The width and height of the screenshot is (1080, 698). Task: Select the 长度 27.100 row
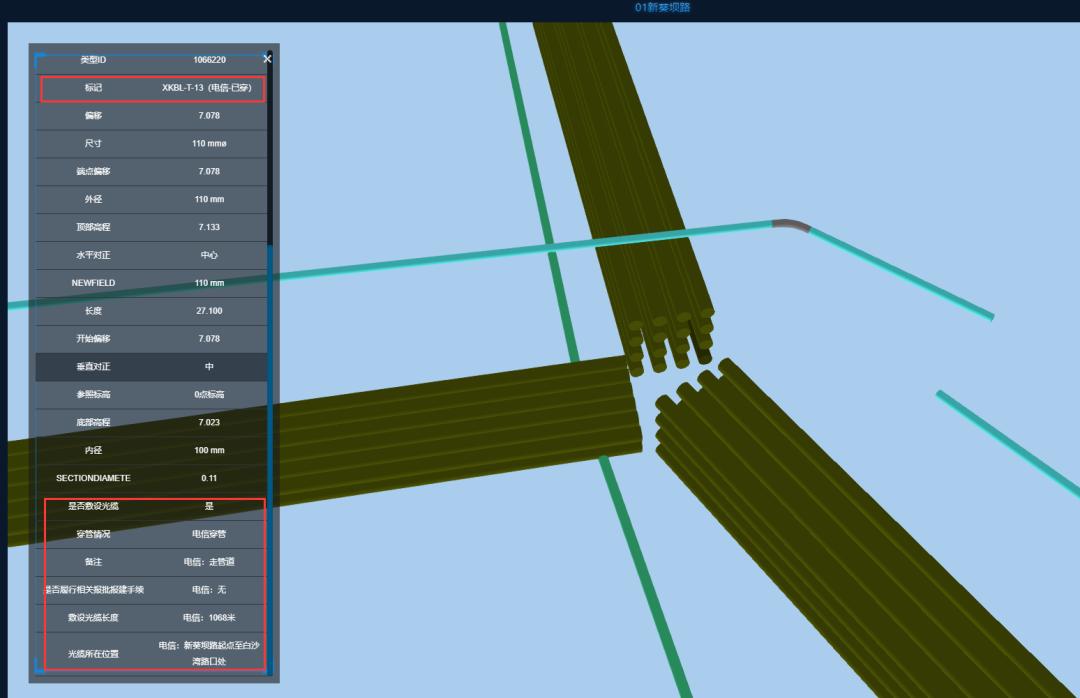click(x=152, y=311)
